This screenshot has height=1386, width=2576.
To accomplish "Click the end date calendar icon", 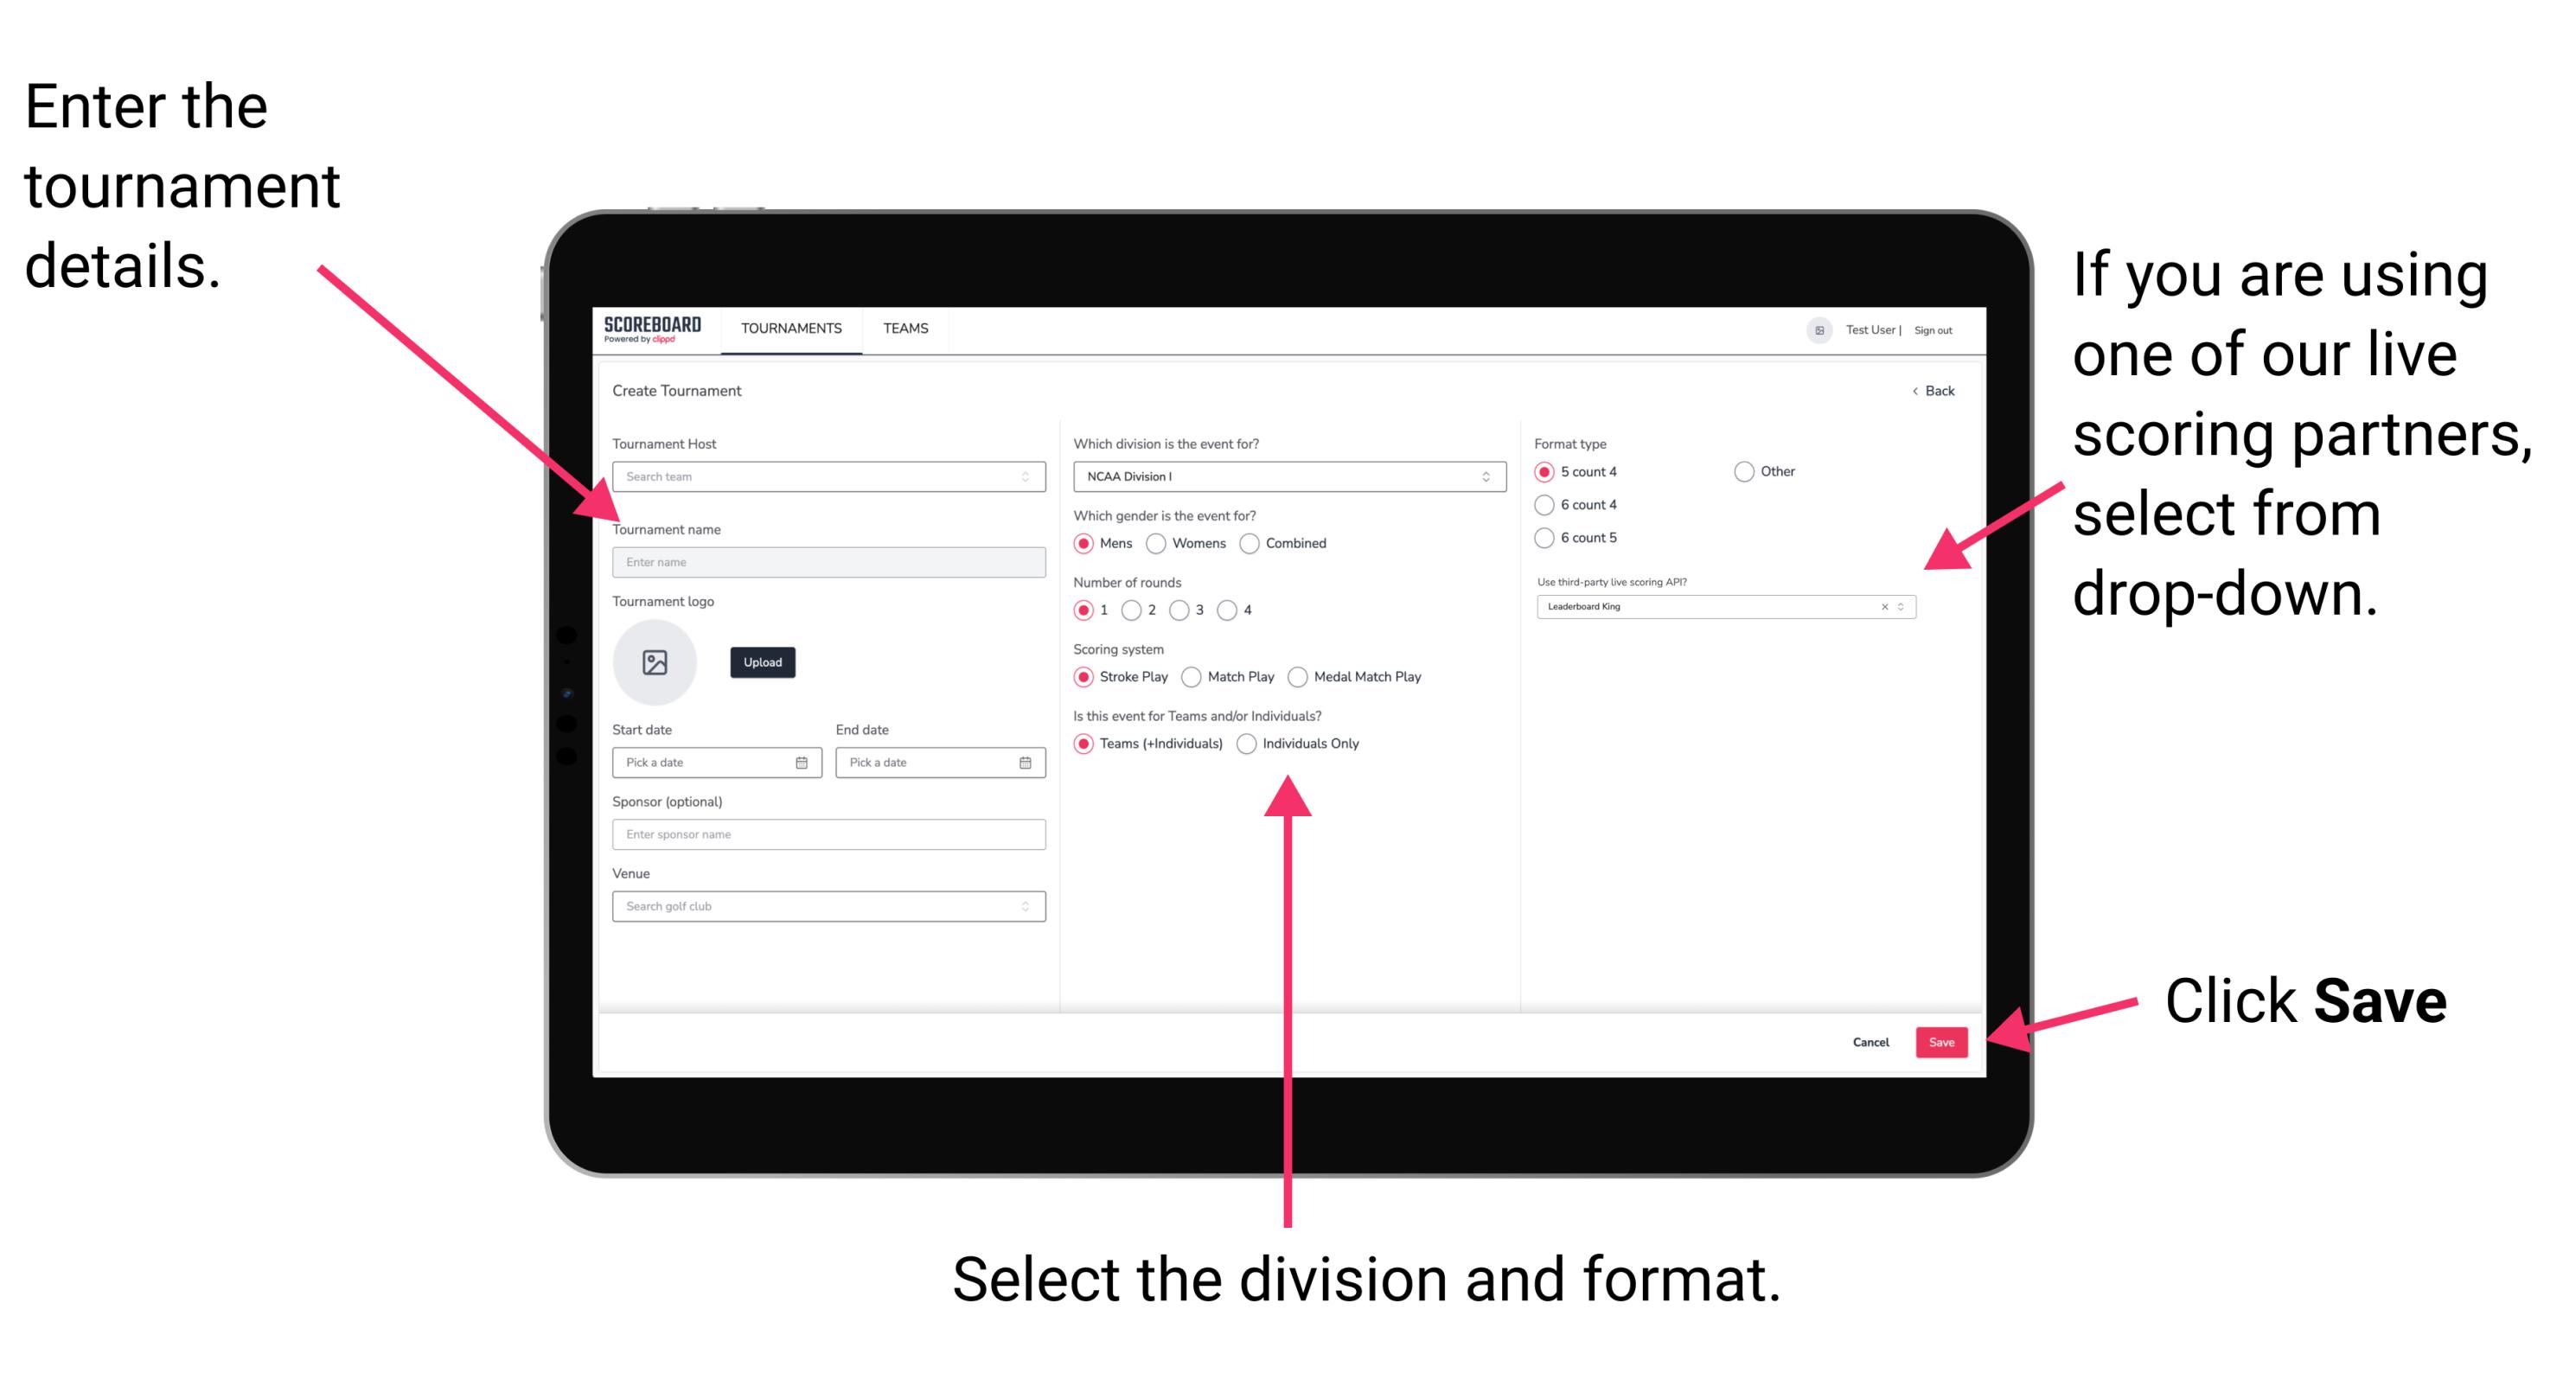I will click(x=1024, y=763).
